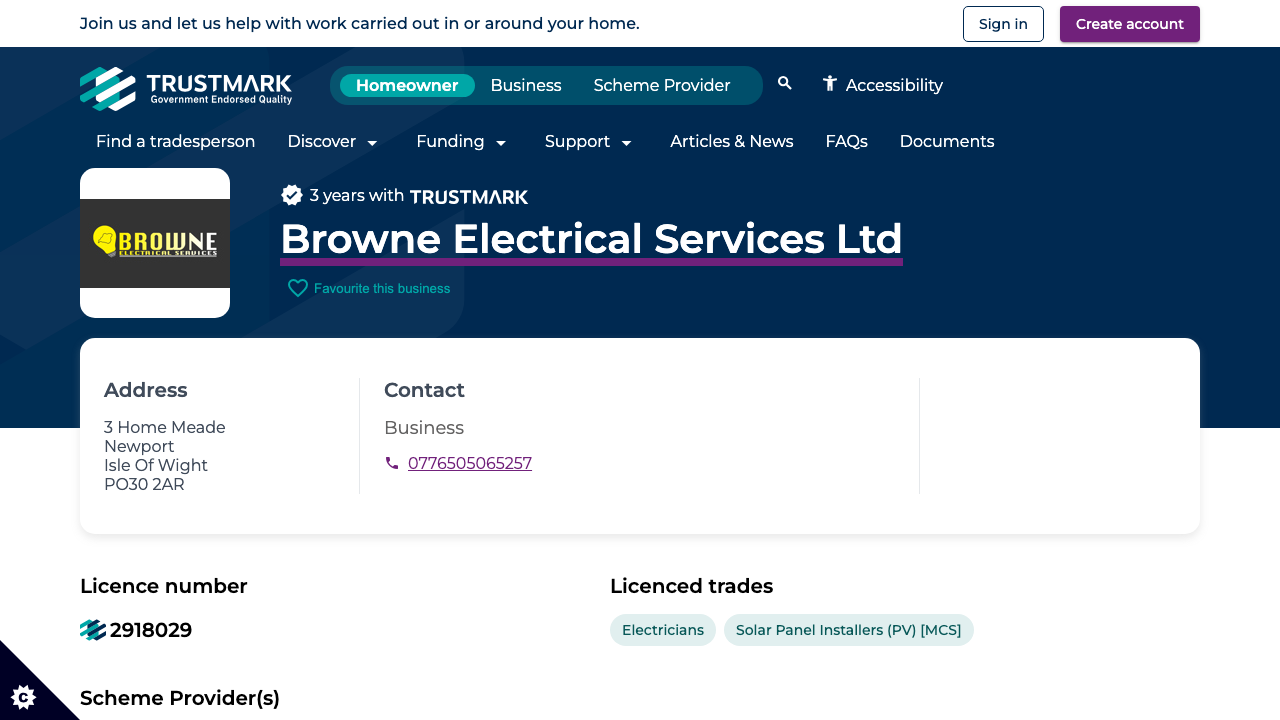Viewport: 1280px width, 720px height.
Task: Click the Accessibility icon
Action: click(828, 84)
